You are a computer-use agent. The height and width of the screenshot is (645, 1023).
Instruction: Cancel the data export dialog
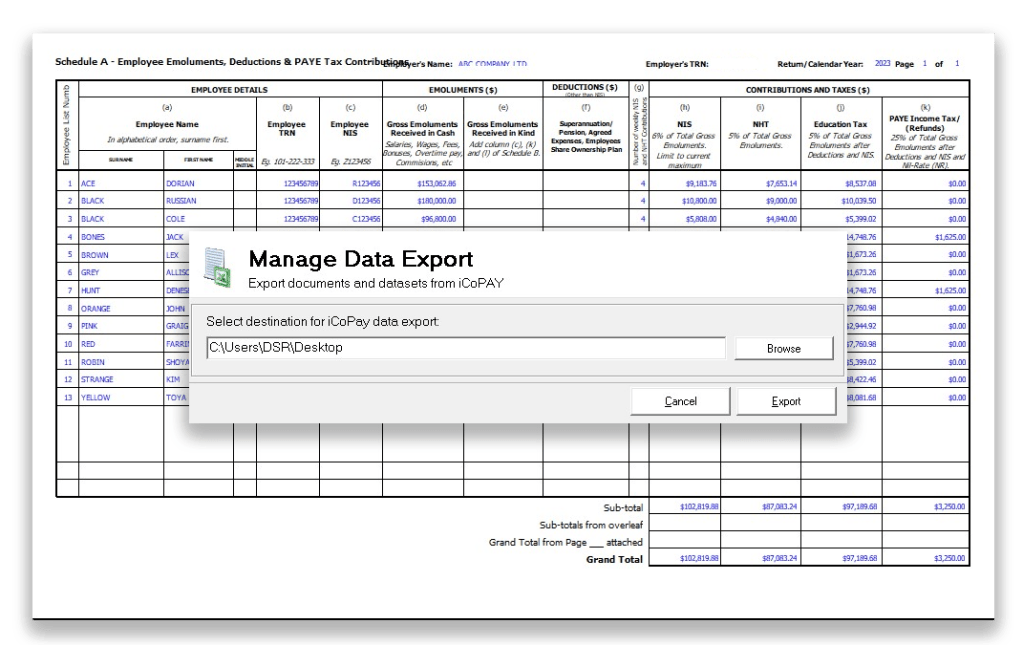point(680,402)
